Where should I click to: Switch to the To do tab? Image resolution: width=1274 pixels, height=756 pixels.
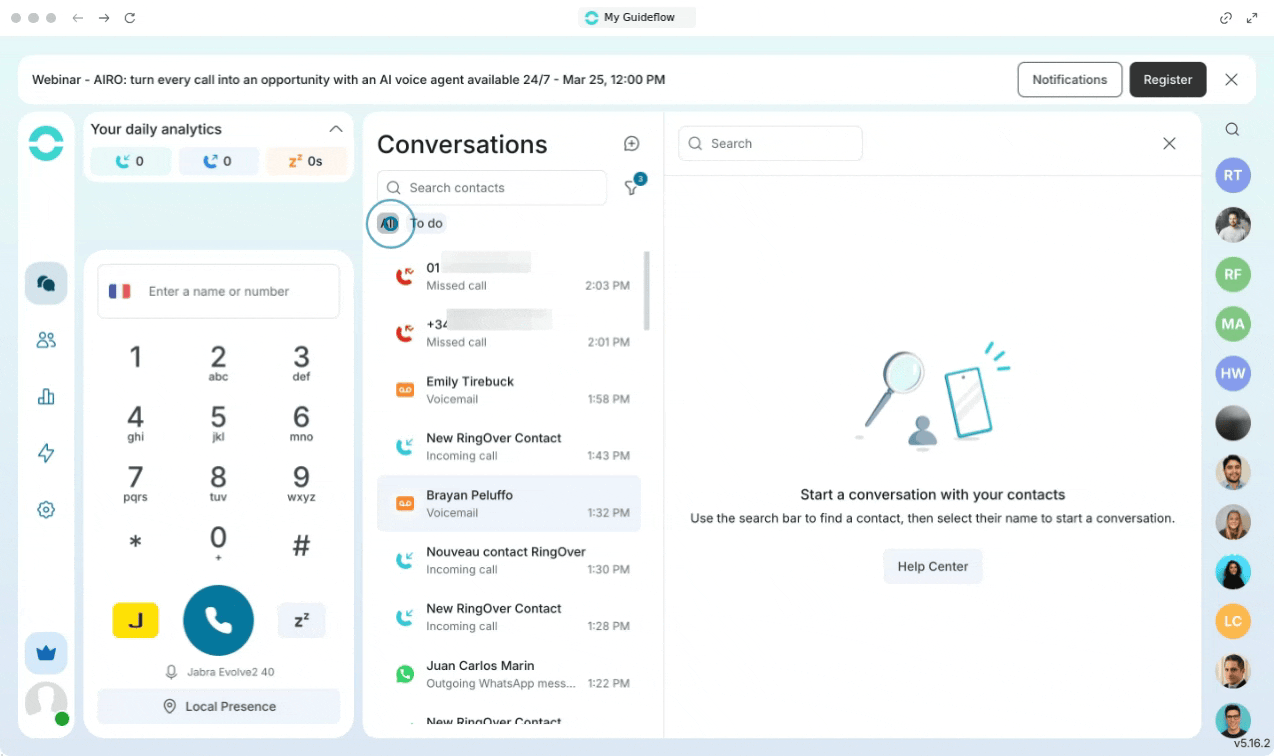428,223
